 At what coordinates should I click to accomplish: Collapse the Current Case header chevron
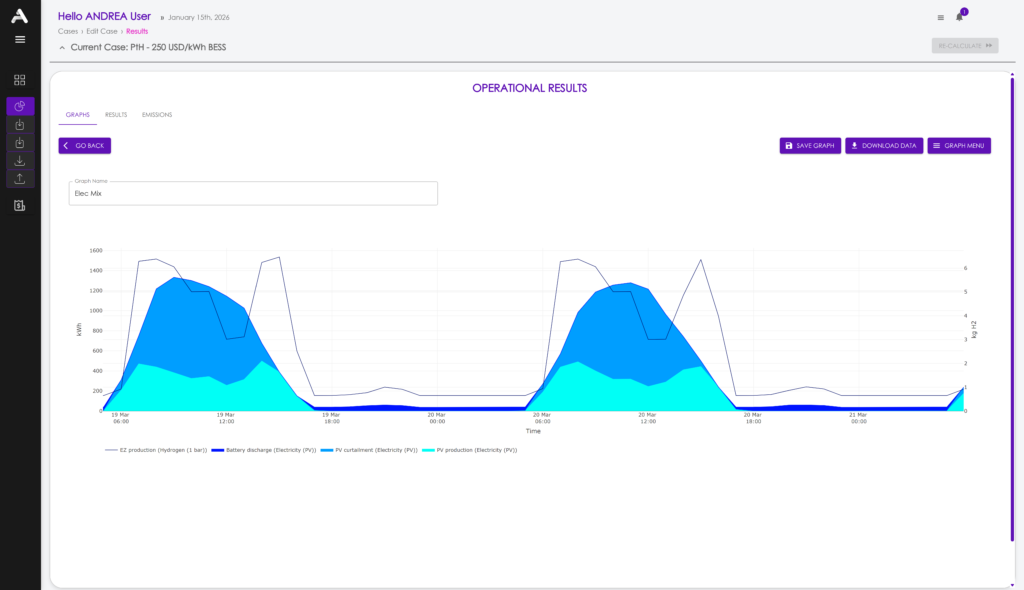[62, 47]
